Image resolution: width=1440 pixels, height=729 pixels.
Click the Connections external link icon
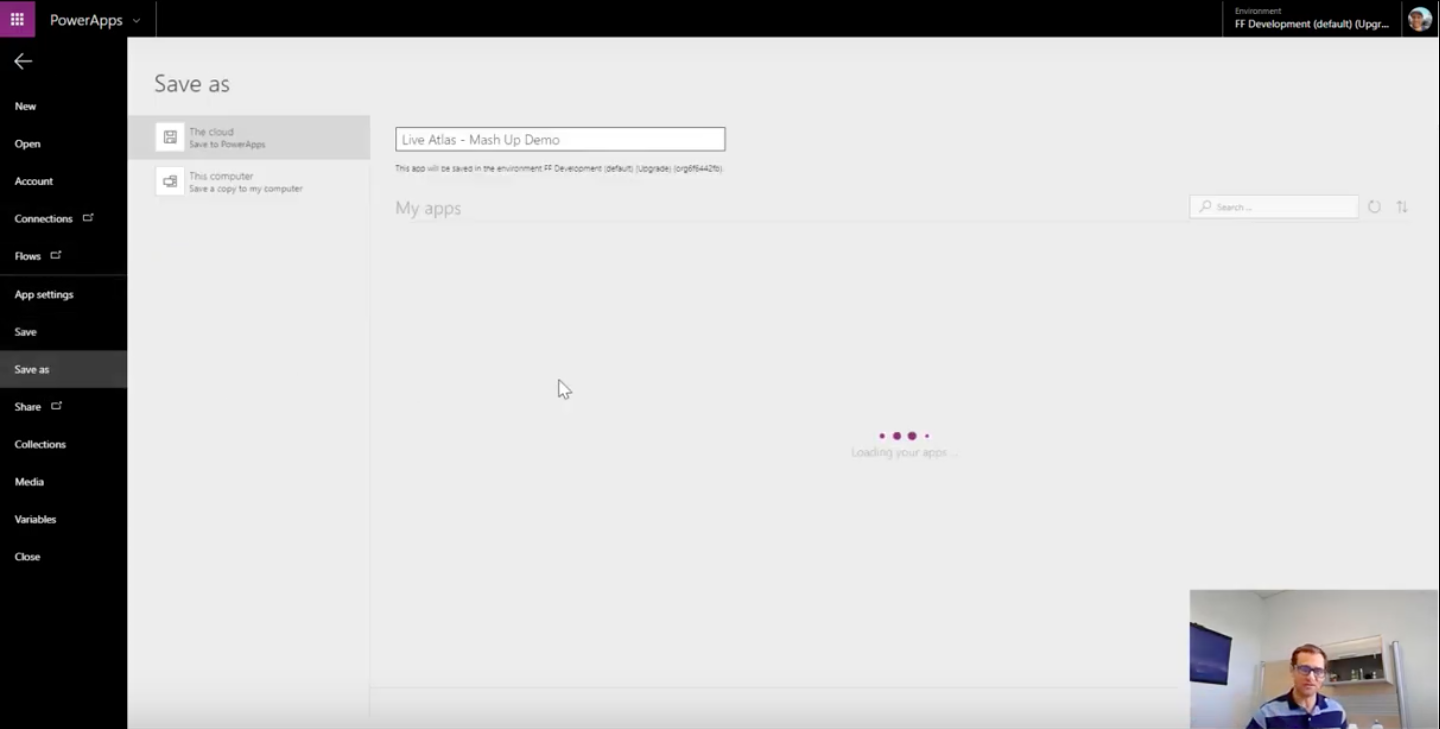(88, 218)
